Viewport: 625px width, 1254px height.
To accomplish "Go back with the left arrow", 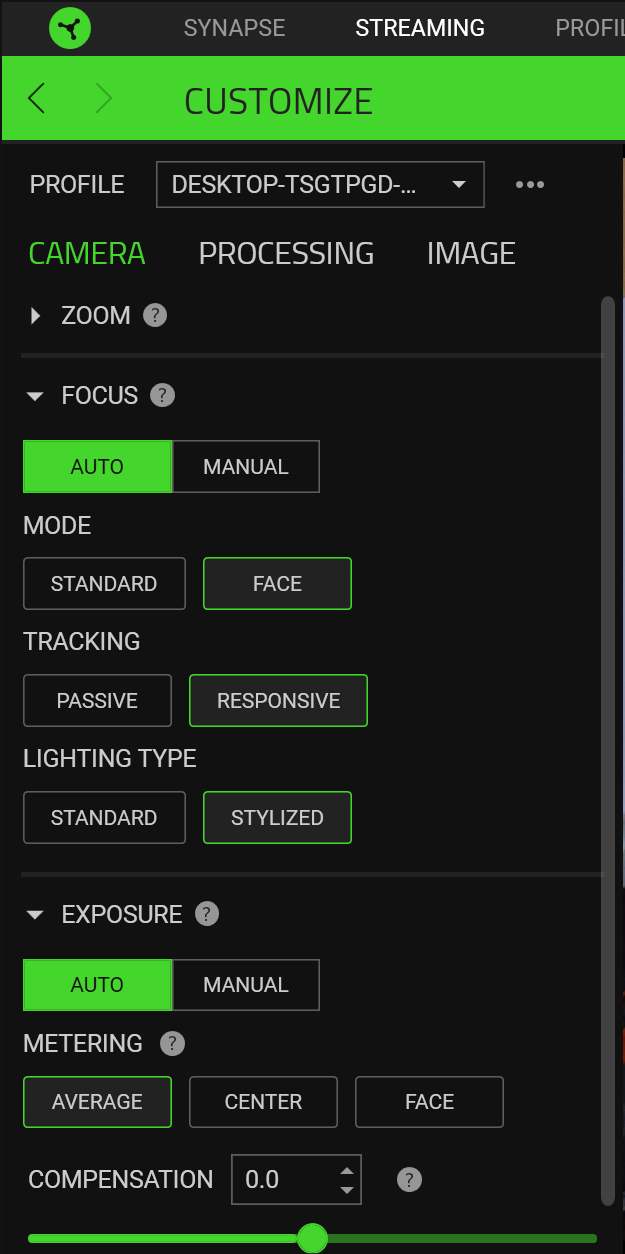I will coord(37,99).
